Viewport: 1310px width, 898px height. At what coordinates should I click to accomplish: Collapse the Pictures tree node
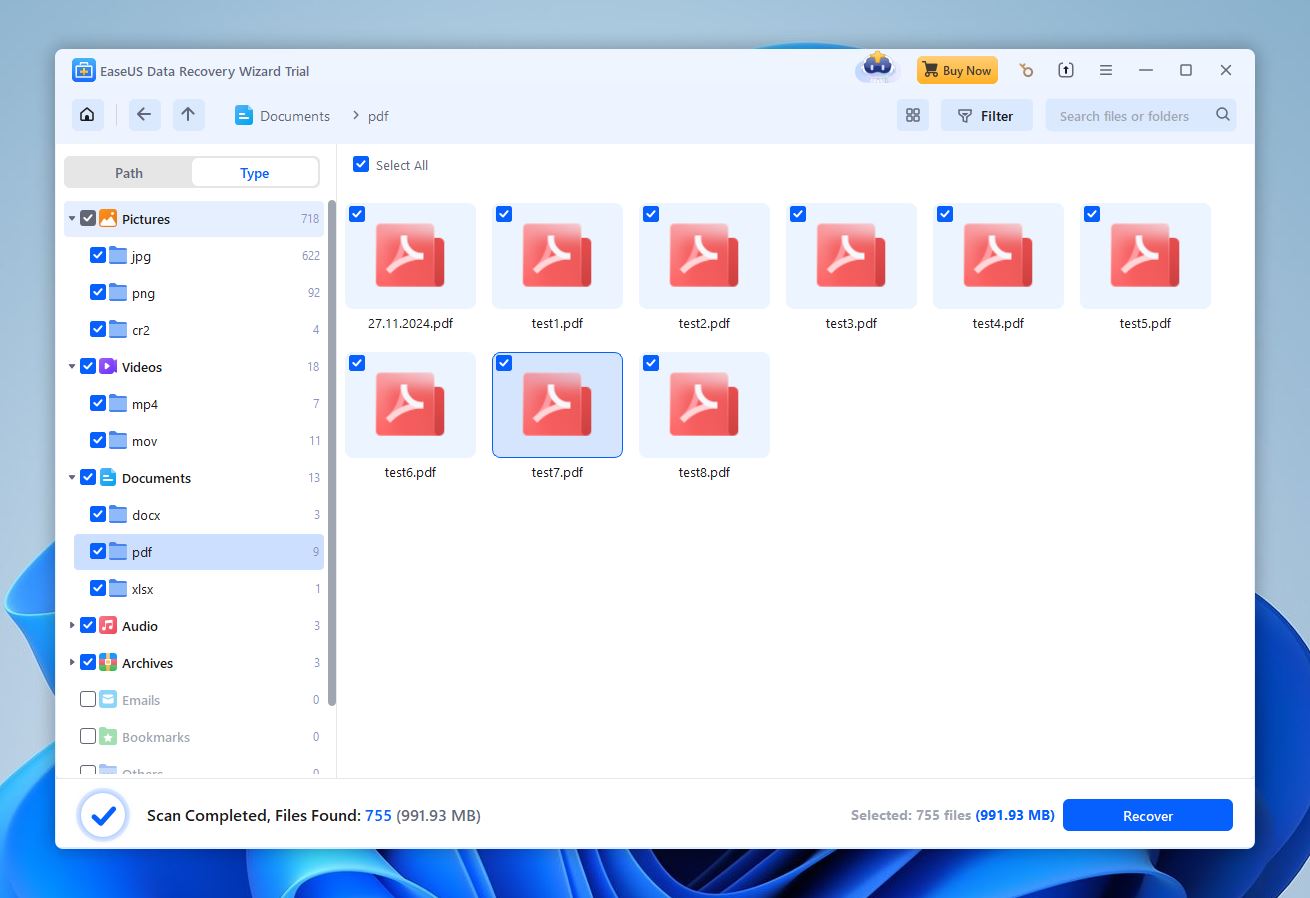click(x=72, y=219)
